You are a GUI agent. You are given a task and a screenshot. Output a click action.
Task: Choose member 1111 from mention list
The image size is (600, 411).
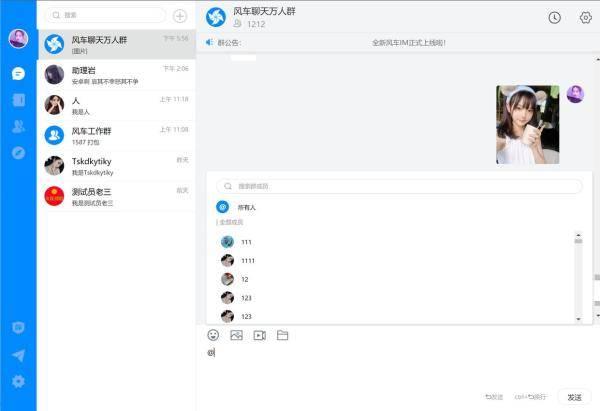click(247, 261)
